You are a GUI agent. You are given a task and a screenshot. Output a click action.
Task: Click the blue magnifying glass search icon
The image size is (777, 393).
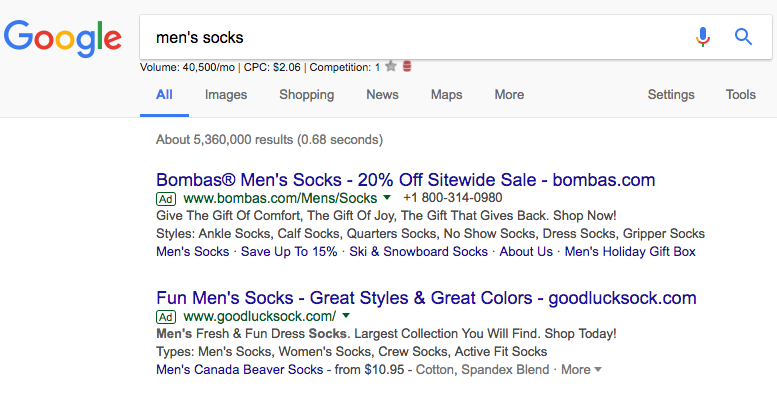(x=743, y=37)
